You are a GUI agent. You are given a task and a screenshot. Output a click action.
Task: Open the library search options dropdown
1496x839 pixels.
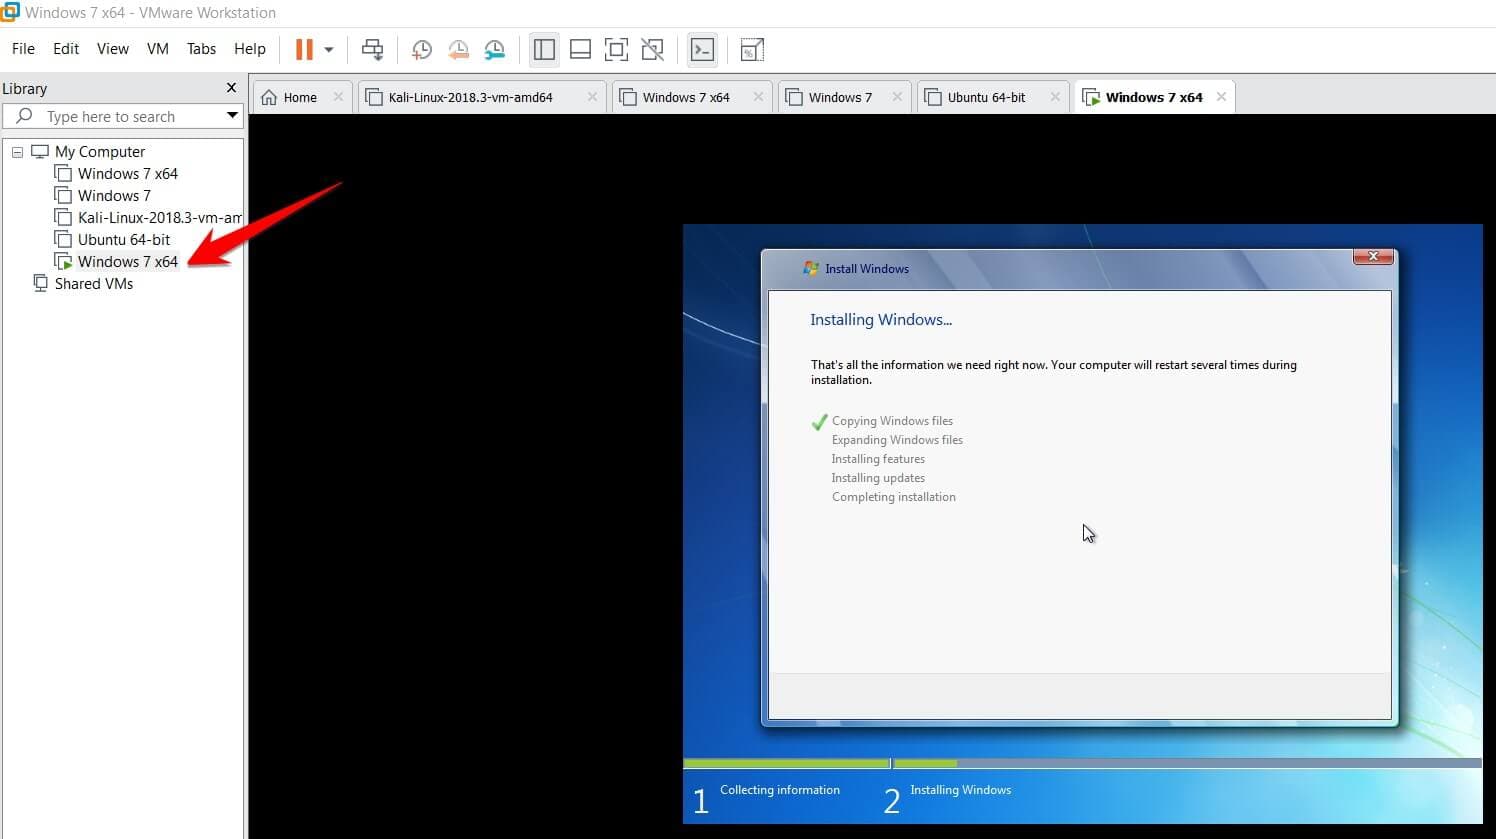coord(232,116)
